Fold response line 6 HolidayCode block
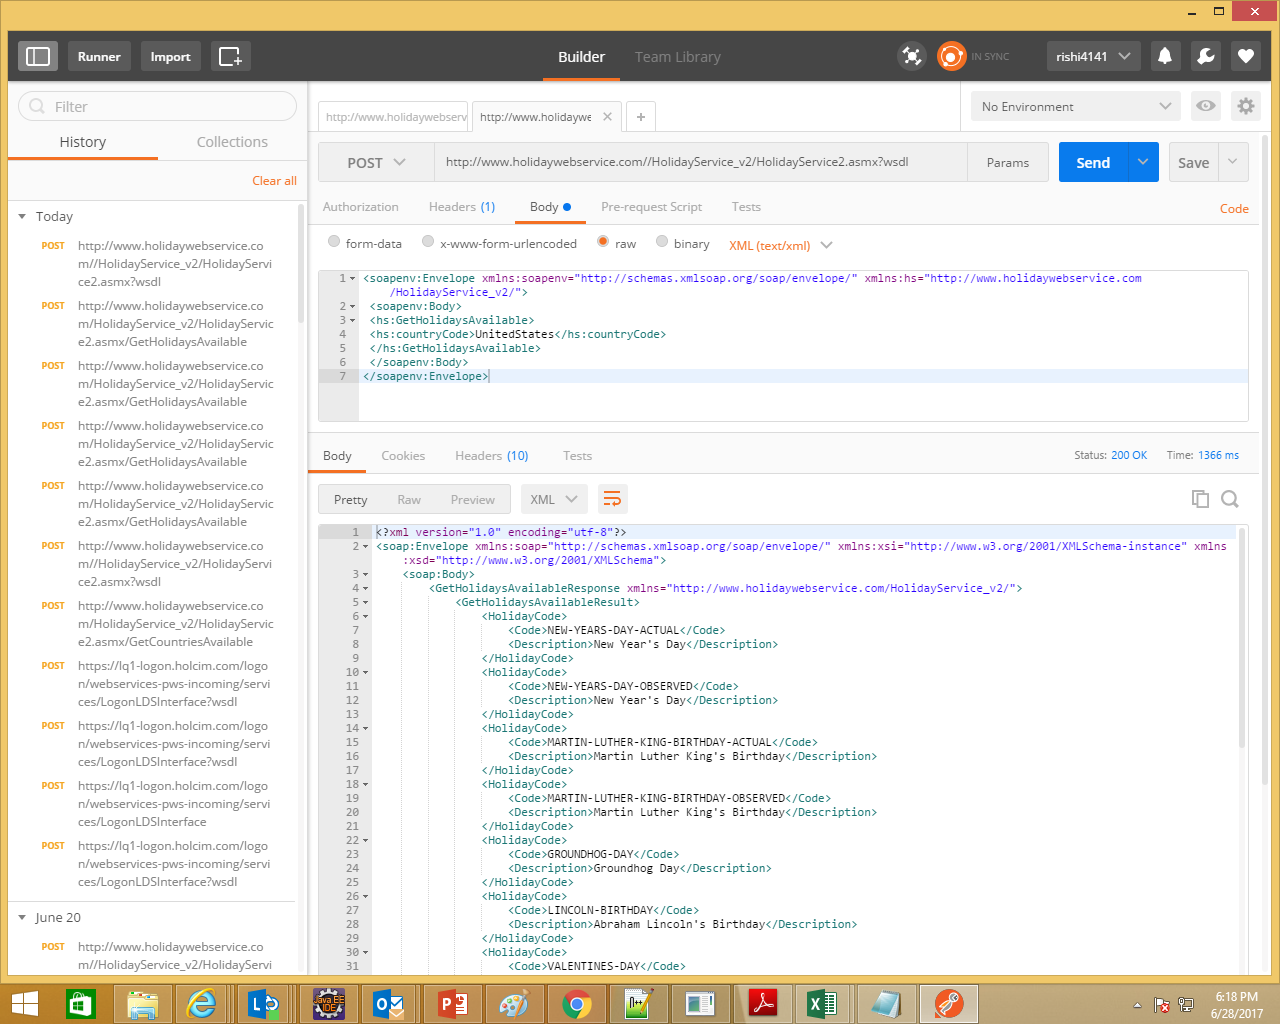This screenshot has width=1280, height=1024. [x=366, y=616]
